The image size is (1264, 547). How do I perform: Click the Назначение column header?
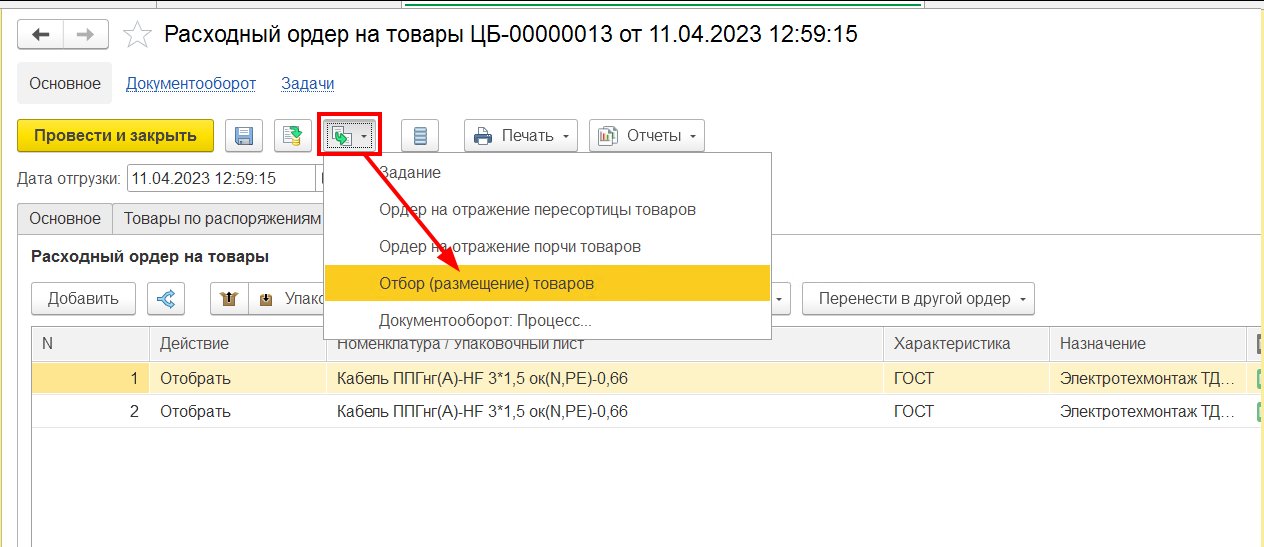point(1147,344)
